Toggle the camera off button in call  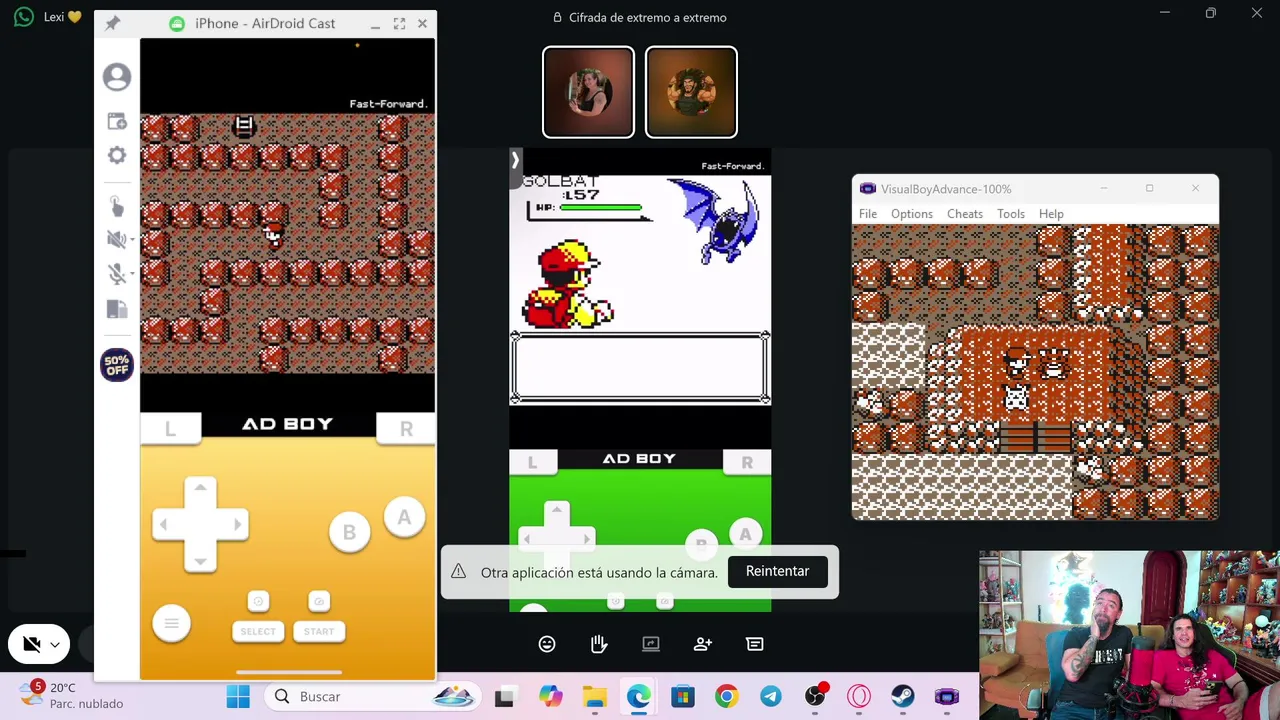[31, 644]
